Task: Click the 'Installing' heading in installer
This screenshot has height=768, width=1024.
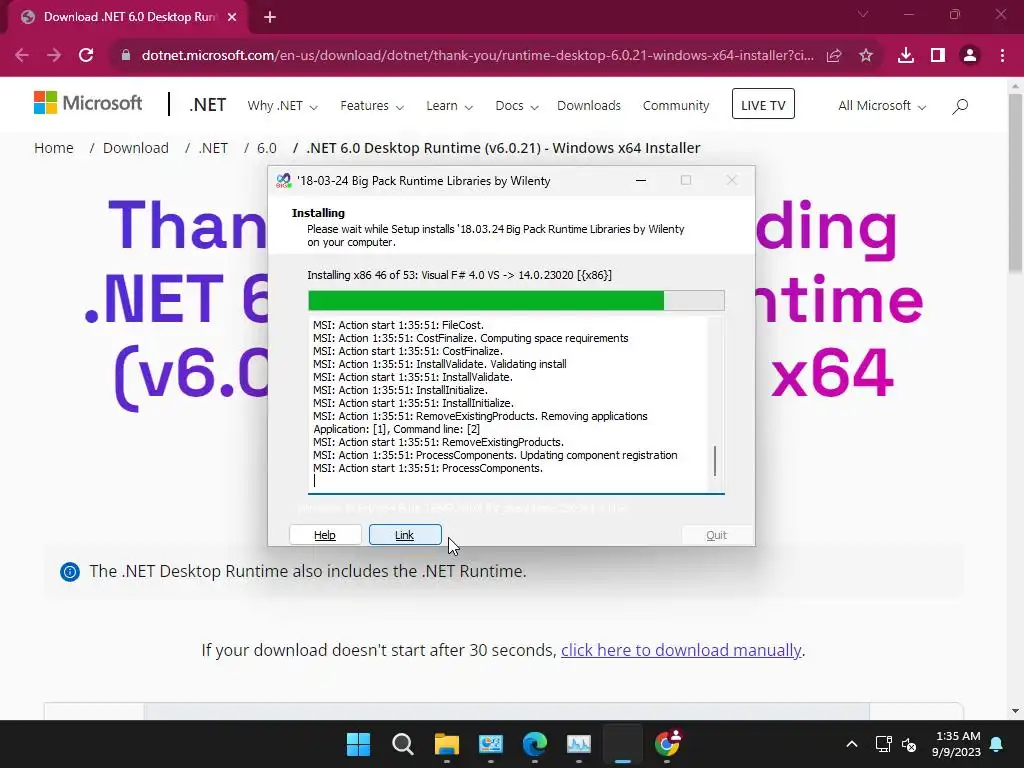Action: pos(318,213)
